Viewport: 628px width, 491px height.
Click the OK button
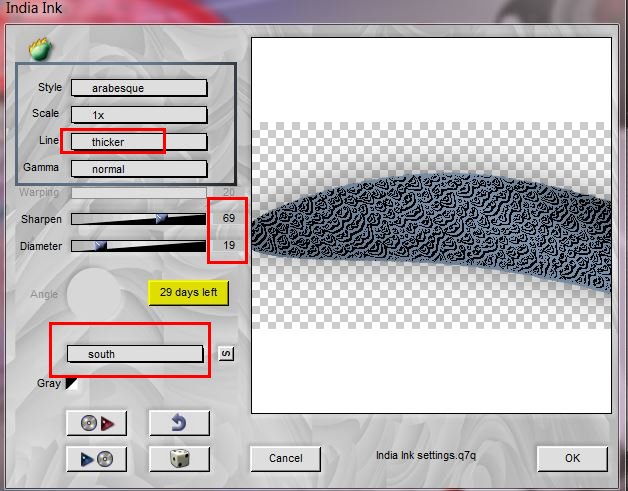tap(572, 459)
